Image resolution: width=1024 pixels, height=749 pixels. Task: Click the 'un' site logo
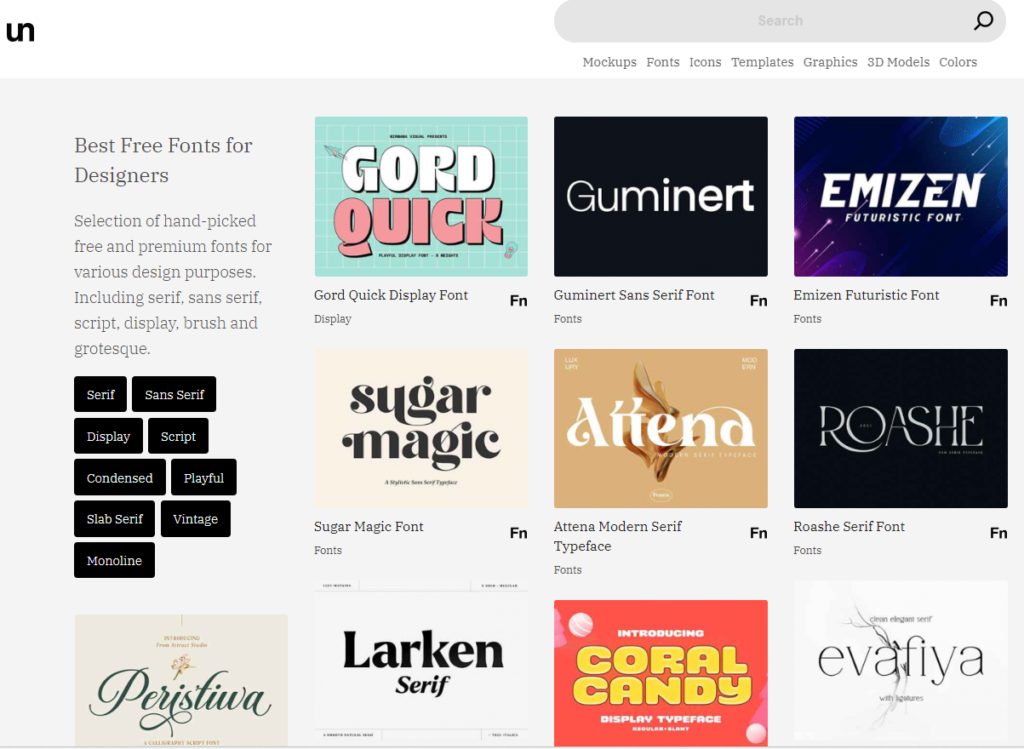pos(20,31)
